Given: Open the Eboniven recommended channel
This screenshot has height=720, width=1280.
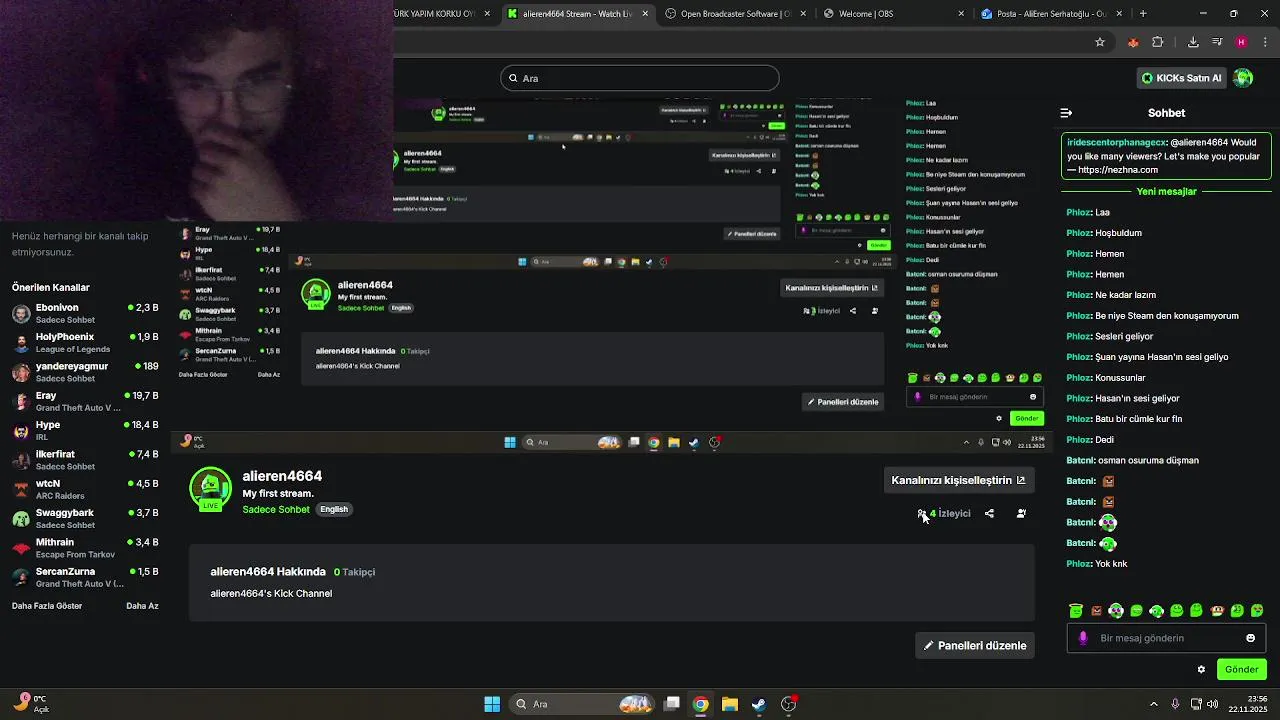Looking at the screenshot, I should click(x=85, y=313).
